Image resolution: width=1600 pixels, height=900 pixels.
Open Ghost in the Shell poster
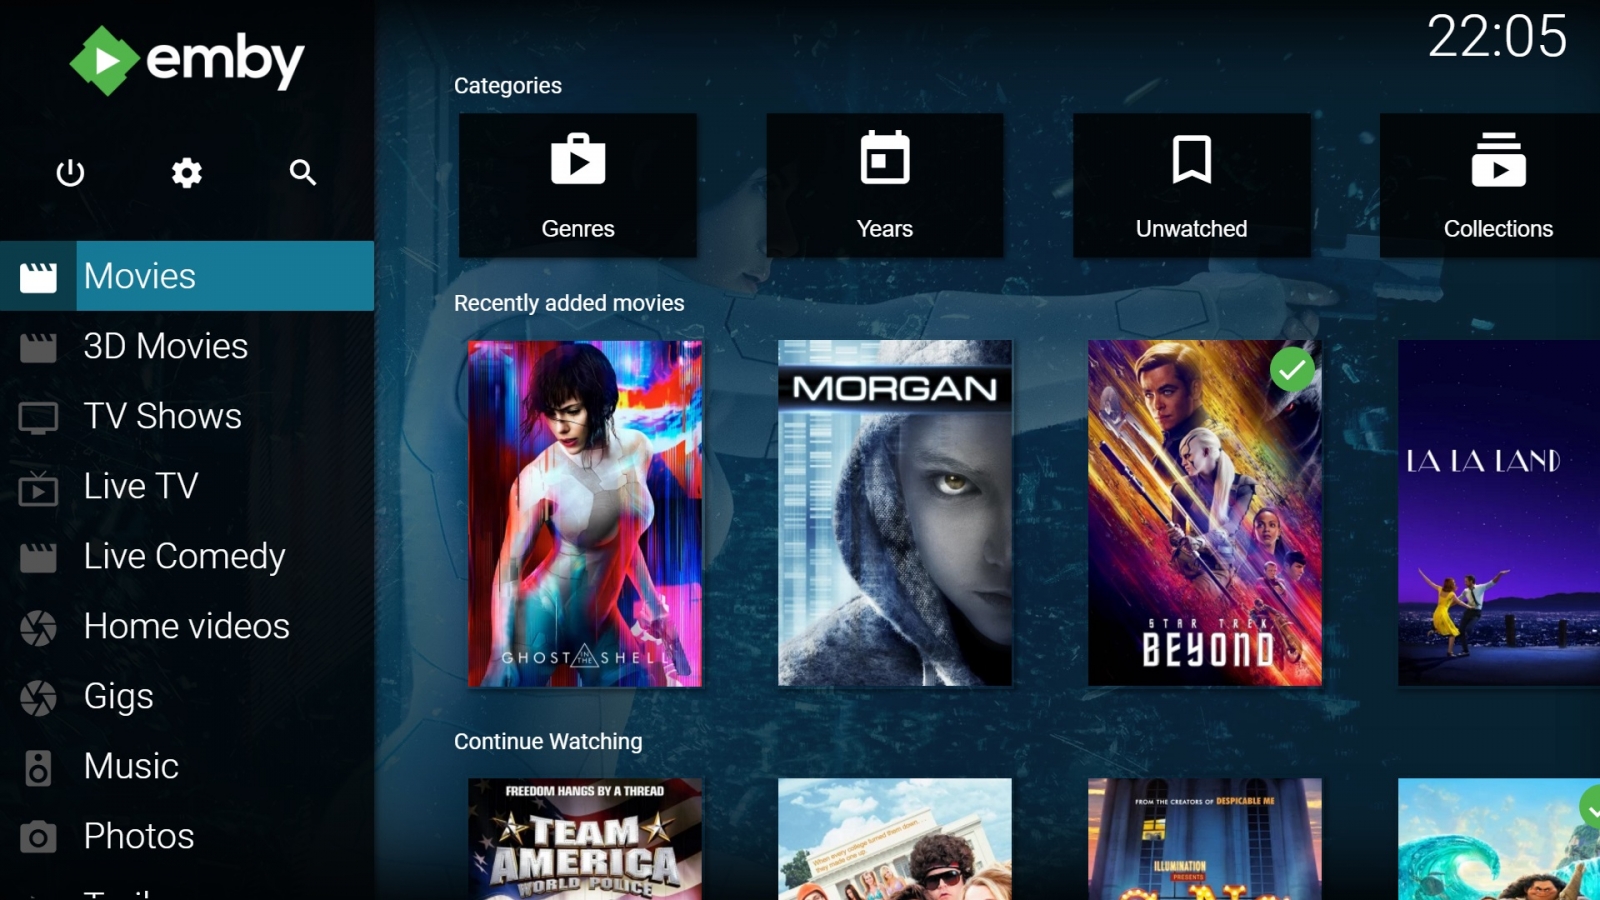(x=585, y=513)
